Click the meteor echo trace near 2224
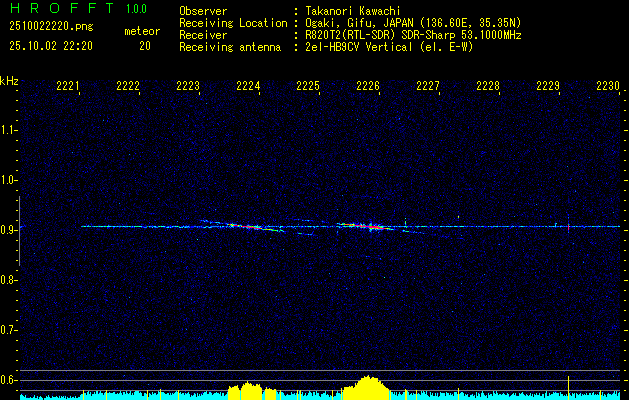 point(249,227)
